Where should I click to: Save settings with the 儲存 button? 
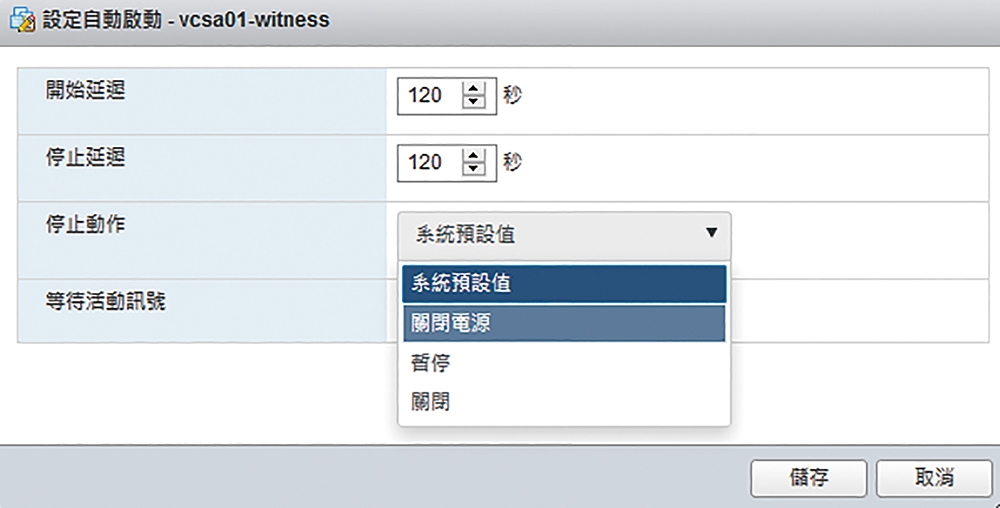click(x=809, y=478)
